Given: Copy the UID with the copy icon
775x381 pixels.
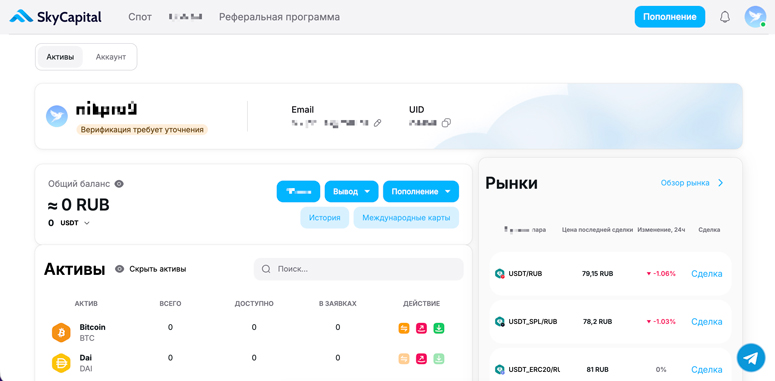Looking at the screenshot, I should coord(446,123).
